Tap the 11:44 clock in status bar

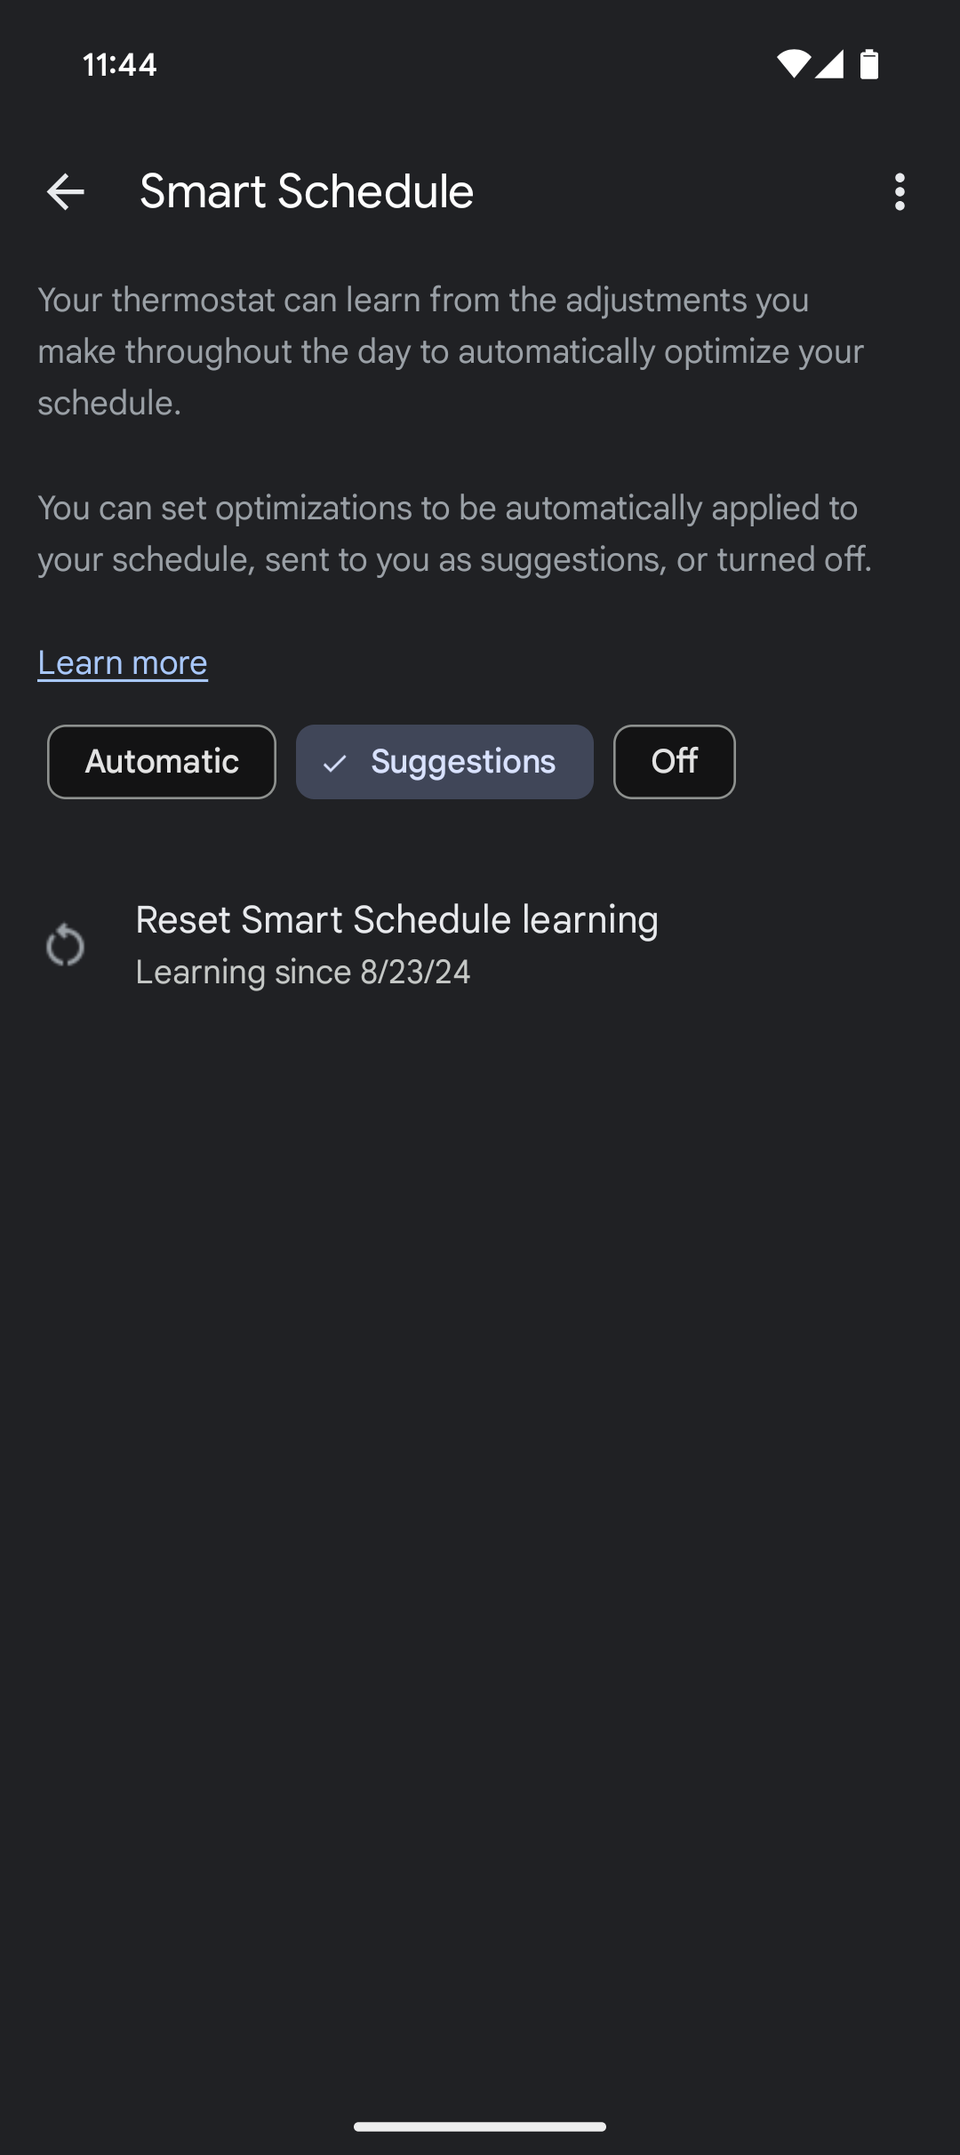[119, 65]
